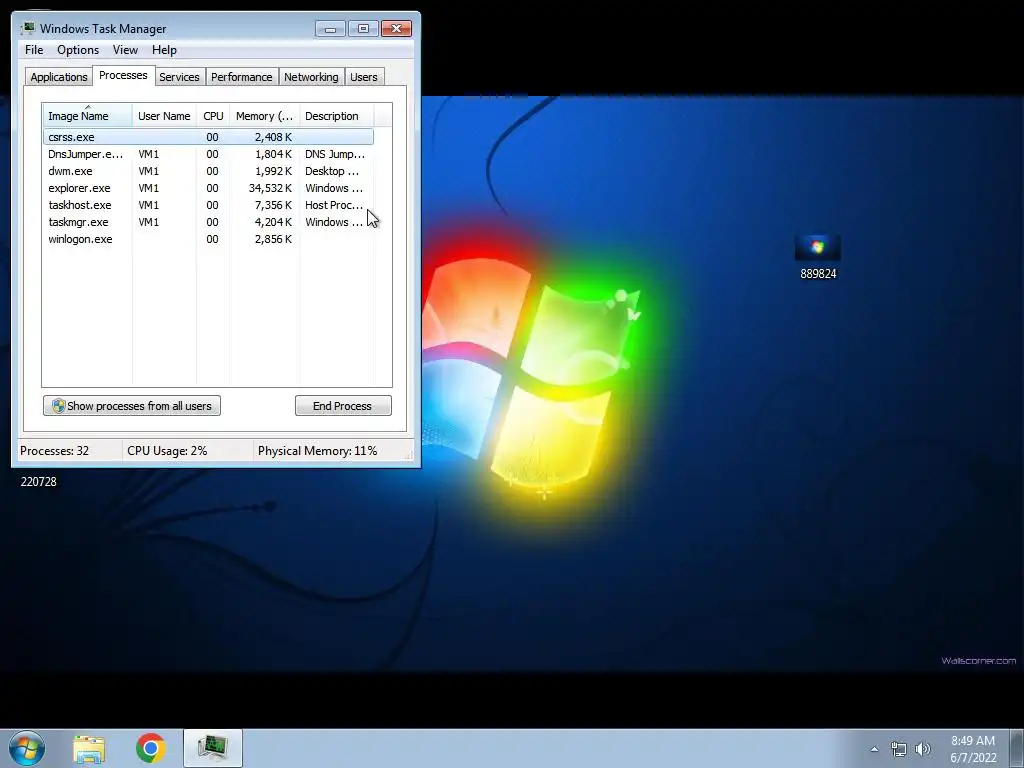Click the Task Manager taskbar button
The image size is (1024, 768).
(x=213, y=748)
